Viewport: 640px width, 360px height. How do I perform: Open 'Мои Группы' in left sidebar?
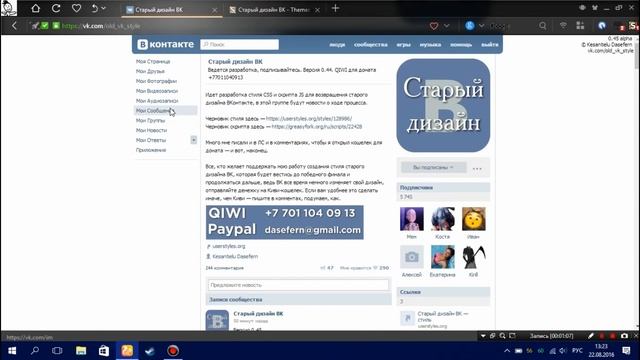(151, 120)
